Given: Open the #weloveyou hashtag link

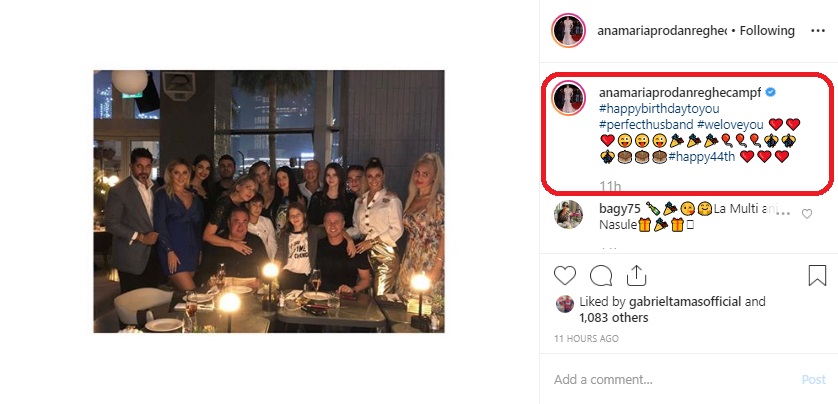Looking at the screenshot, I should pyautogui.click(x=730, y=124).
